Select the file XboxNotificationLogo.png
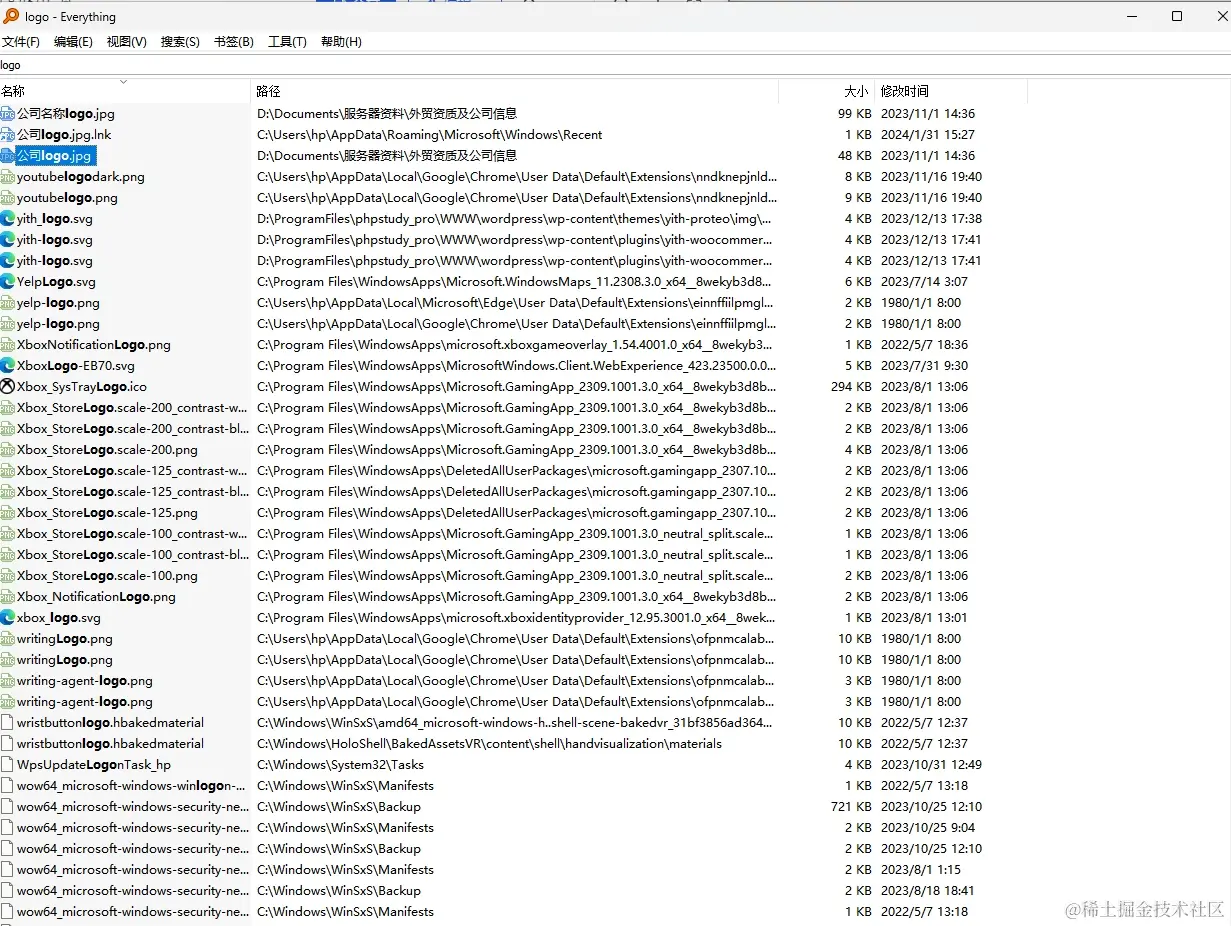The width and height of the screenshot is (1231, 926). [94, 345]
